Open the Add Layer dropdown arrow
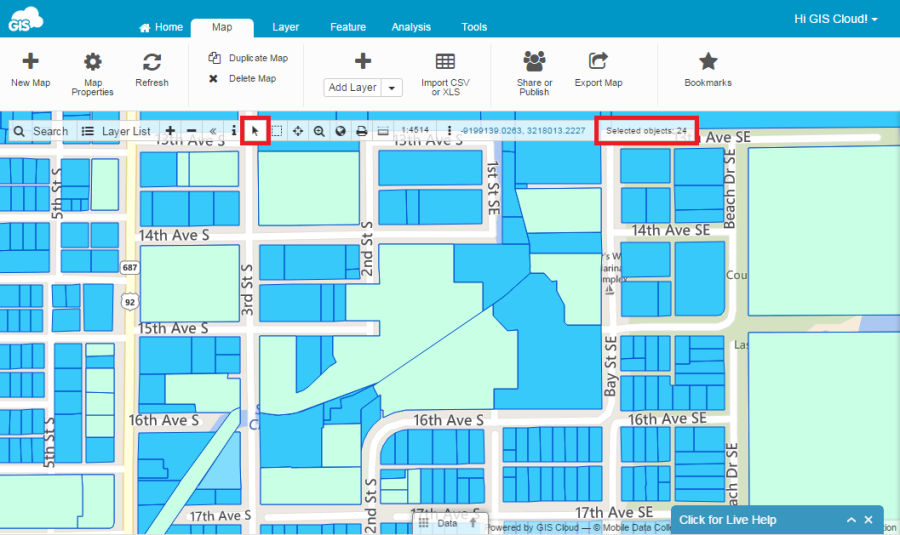Viewport: 900px width, 535px height. [393, 88]
